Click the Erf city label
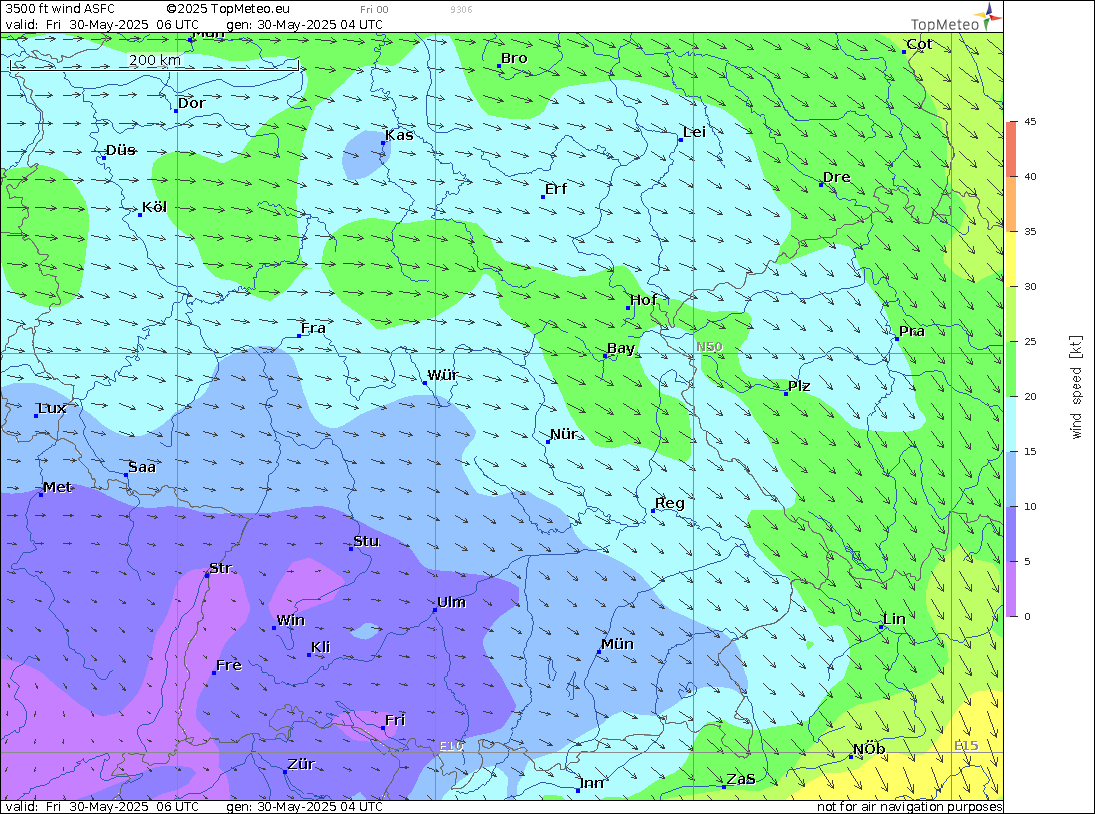The image size is (1095, 814). 556,189
